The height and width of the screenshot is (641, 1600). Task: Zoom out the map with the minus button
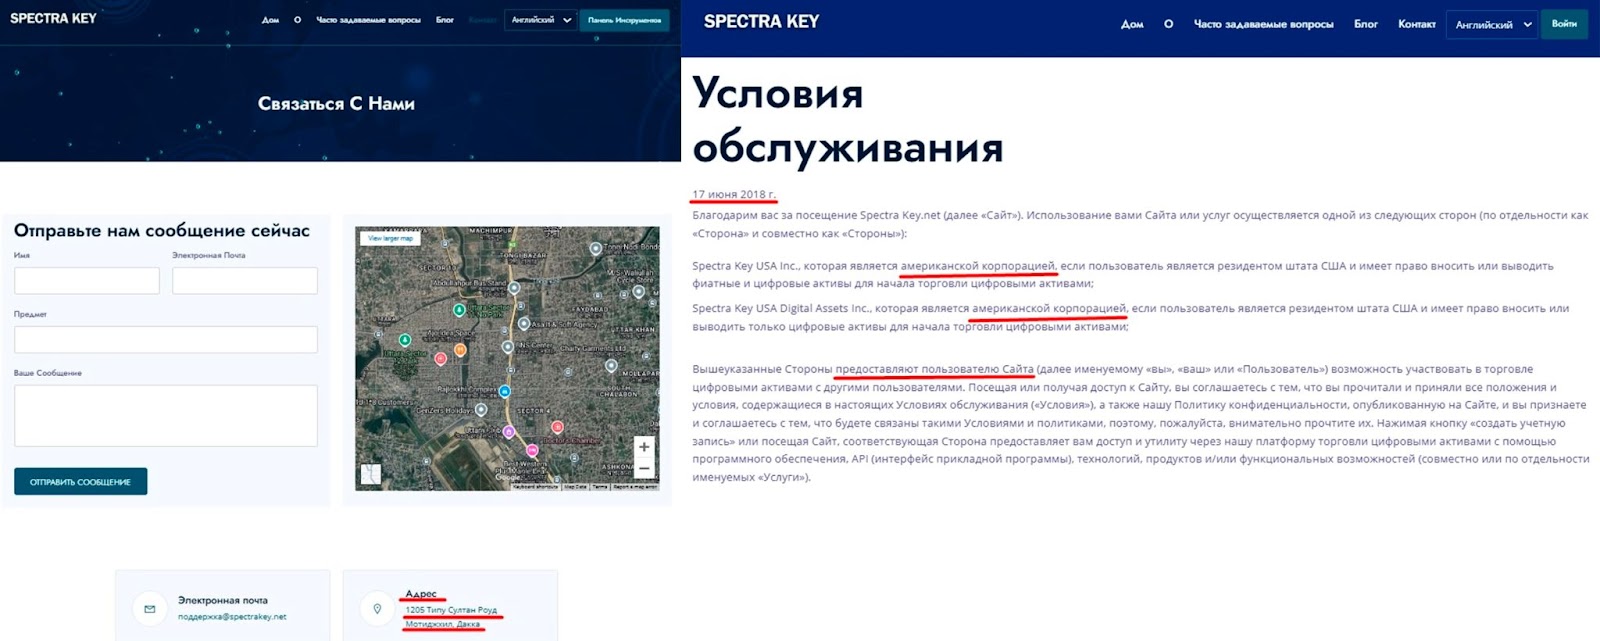click(x=644, y=468)
